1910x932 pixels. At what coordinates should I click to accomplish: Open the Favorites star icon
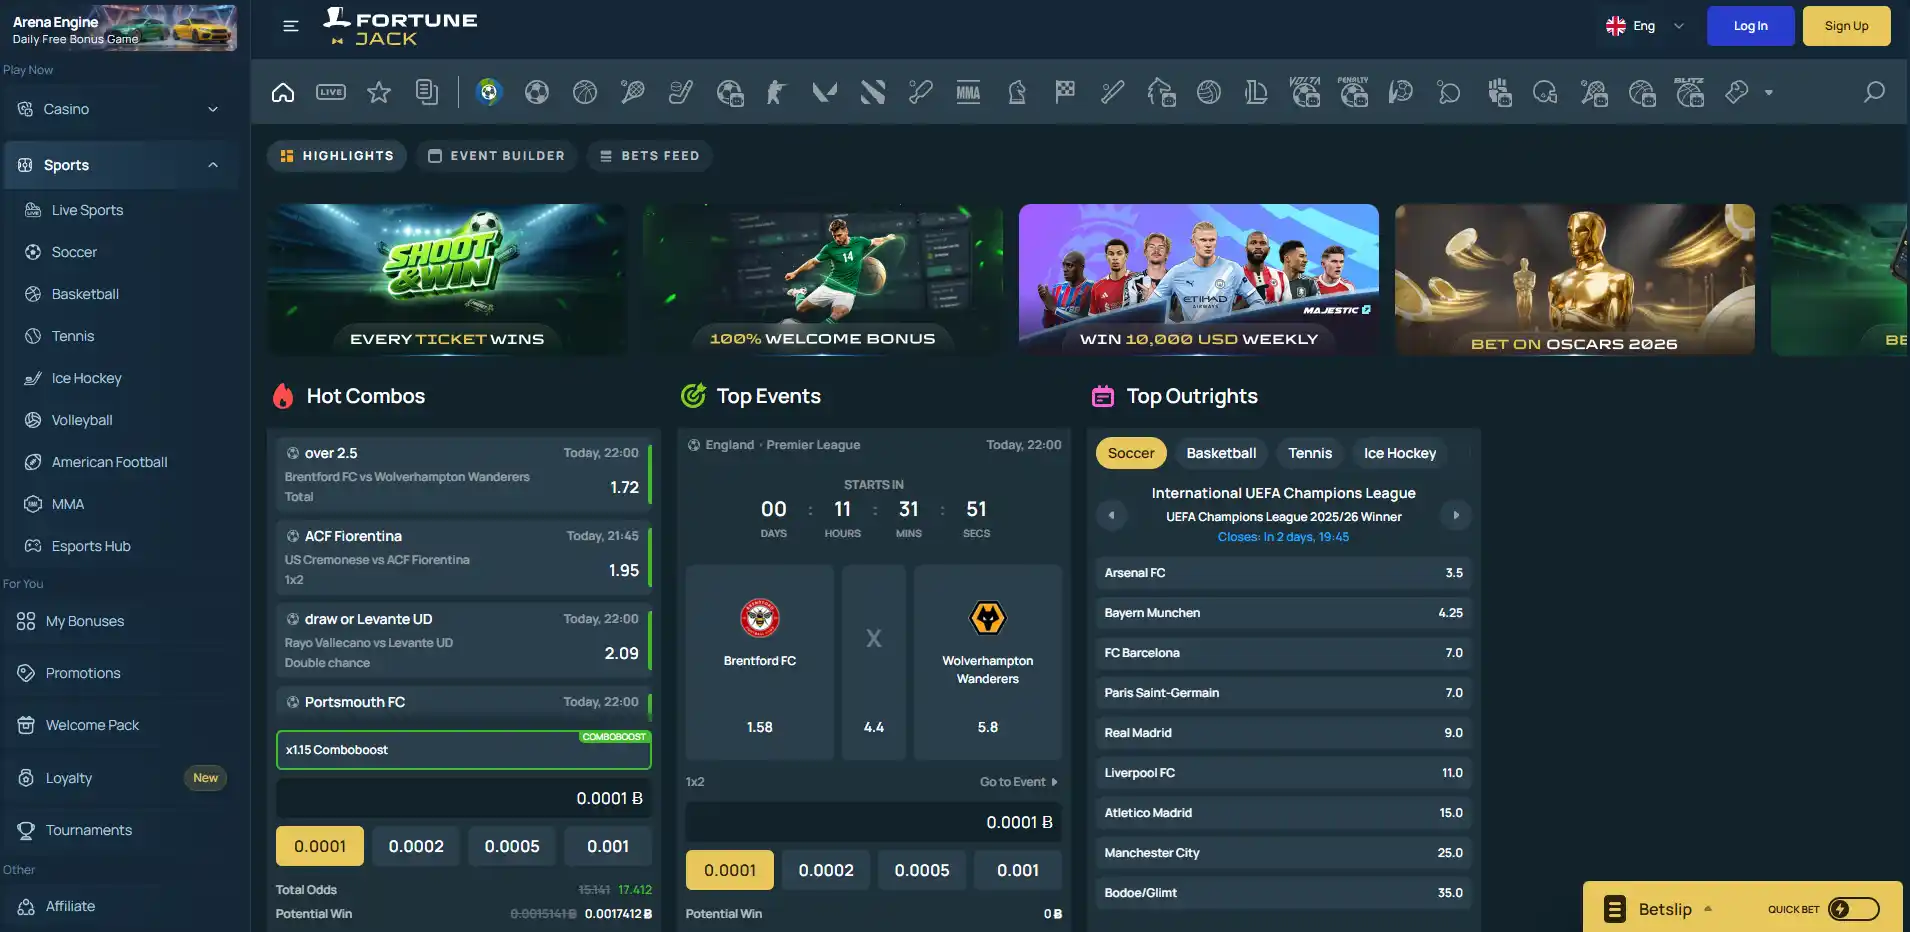click(x=379, y=93)
